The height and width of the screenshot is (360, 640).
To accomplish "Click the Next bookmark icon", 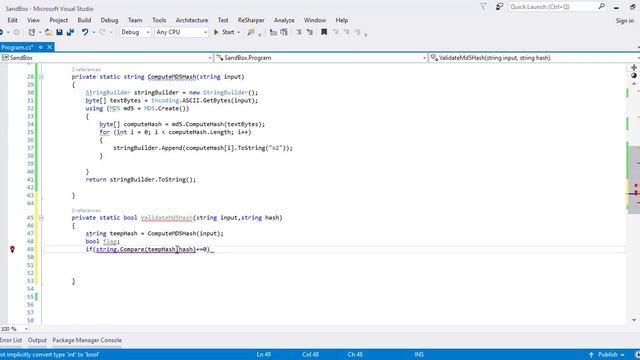I will [x=346, y=32].
